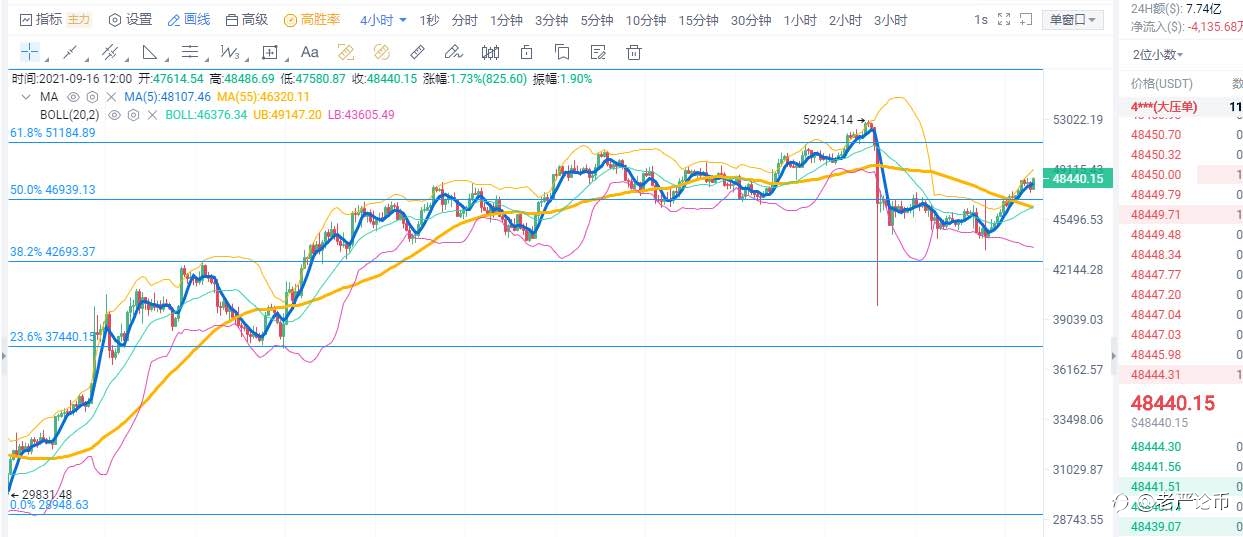Screen dimensions: 1243x537
Task: Switch to 3分钟 timeframe
Action: tap(551, 20)
